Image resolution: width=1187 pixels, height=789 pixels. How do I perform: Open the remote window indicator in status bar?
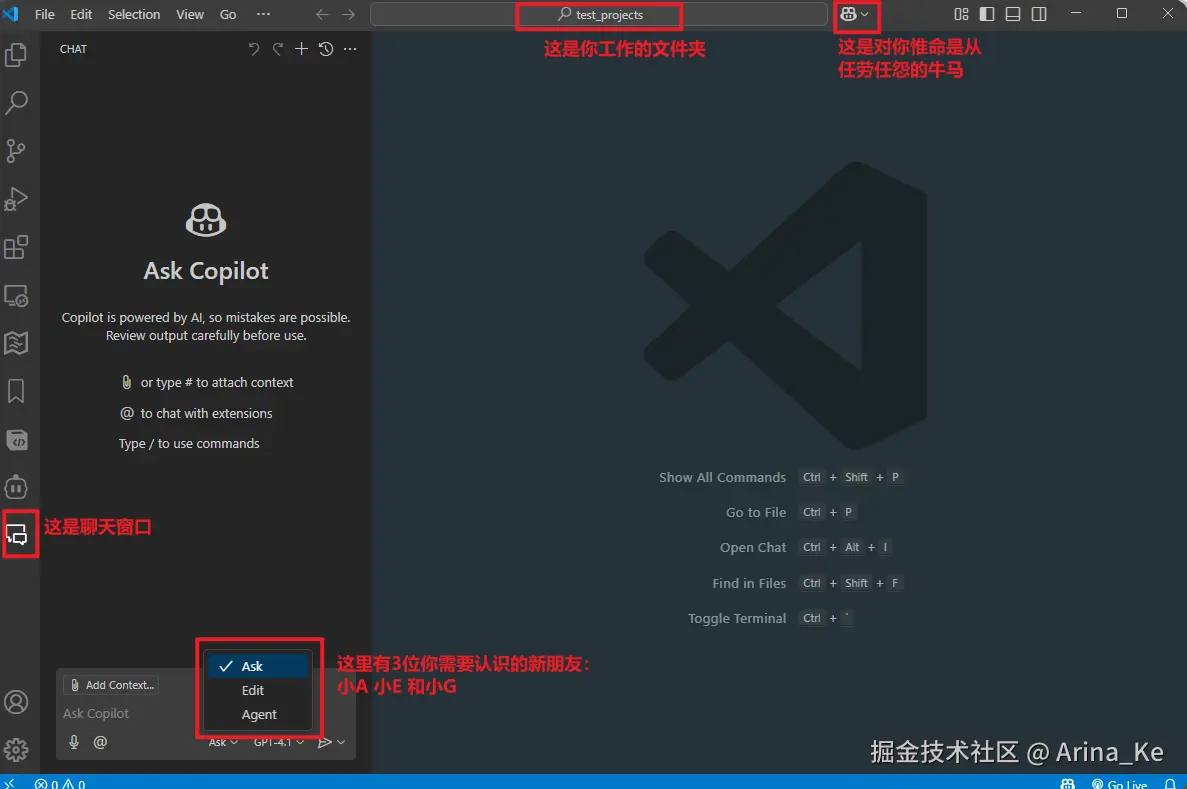[9, 783]
